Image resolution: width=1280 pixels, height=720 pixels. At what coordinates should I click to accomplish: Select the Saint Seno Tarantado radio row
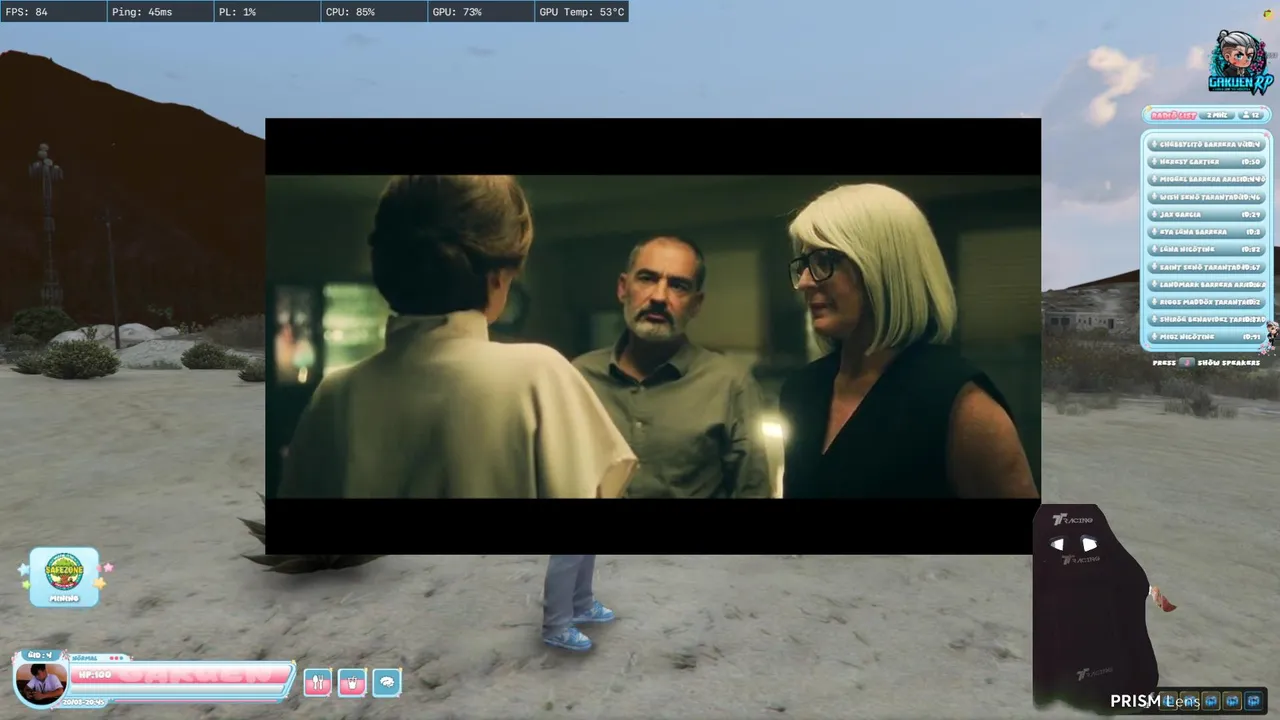point(1206,267)
